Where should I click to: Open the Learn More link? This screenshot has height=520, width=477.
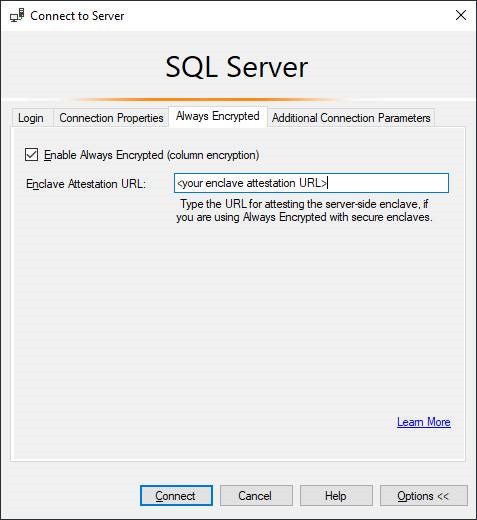424,422
